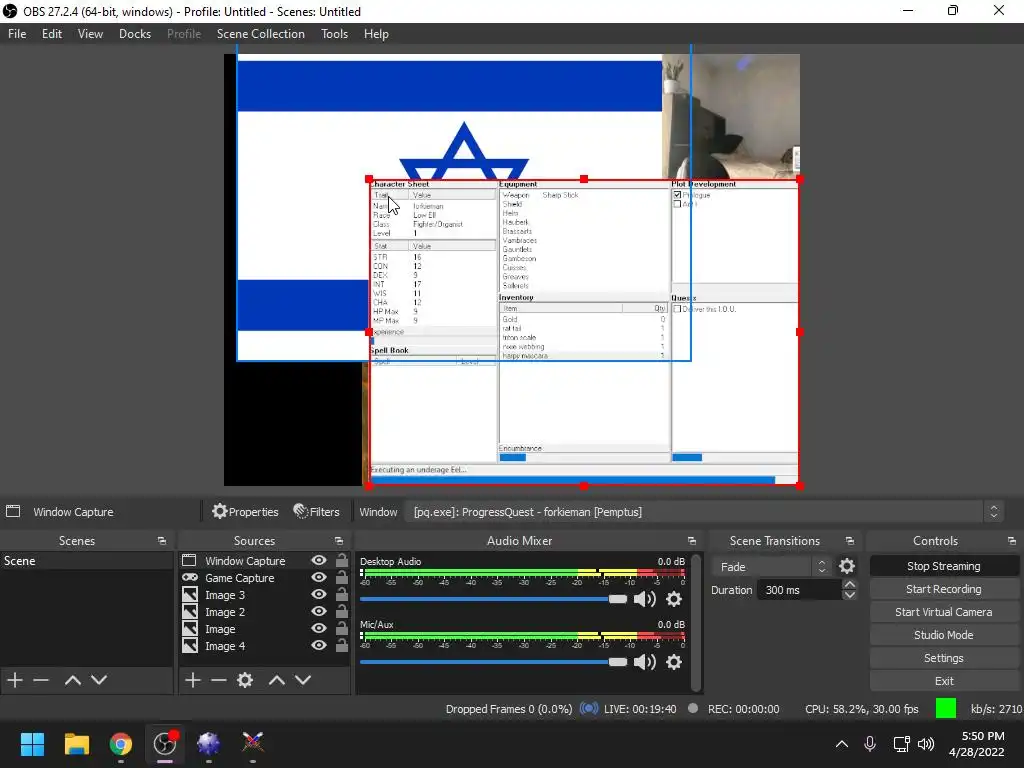The image size is (1024, 768).
Task: Mute Mic/Aux audio
Action: click(x=645, y=662)
